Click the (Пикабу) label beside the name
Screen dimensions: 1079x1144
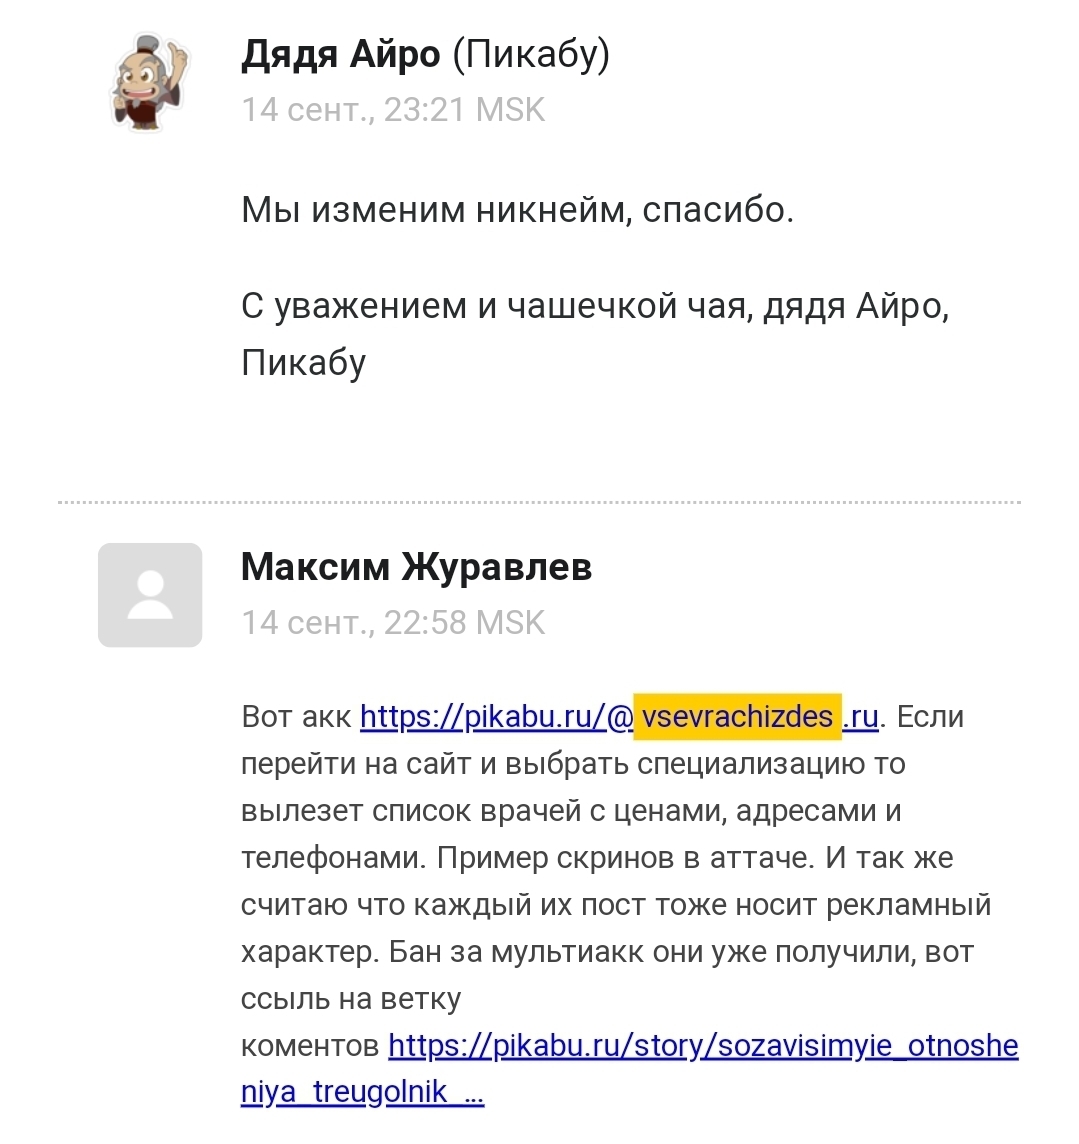pyautogui.click(x=531, y=54)
